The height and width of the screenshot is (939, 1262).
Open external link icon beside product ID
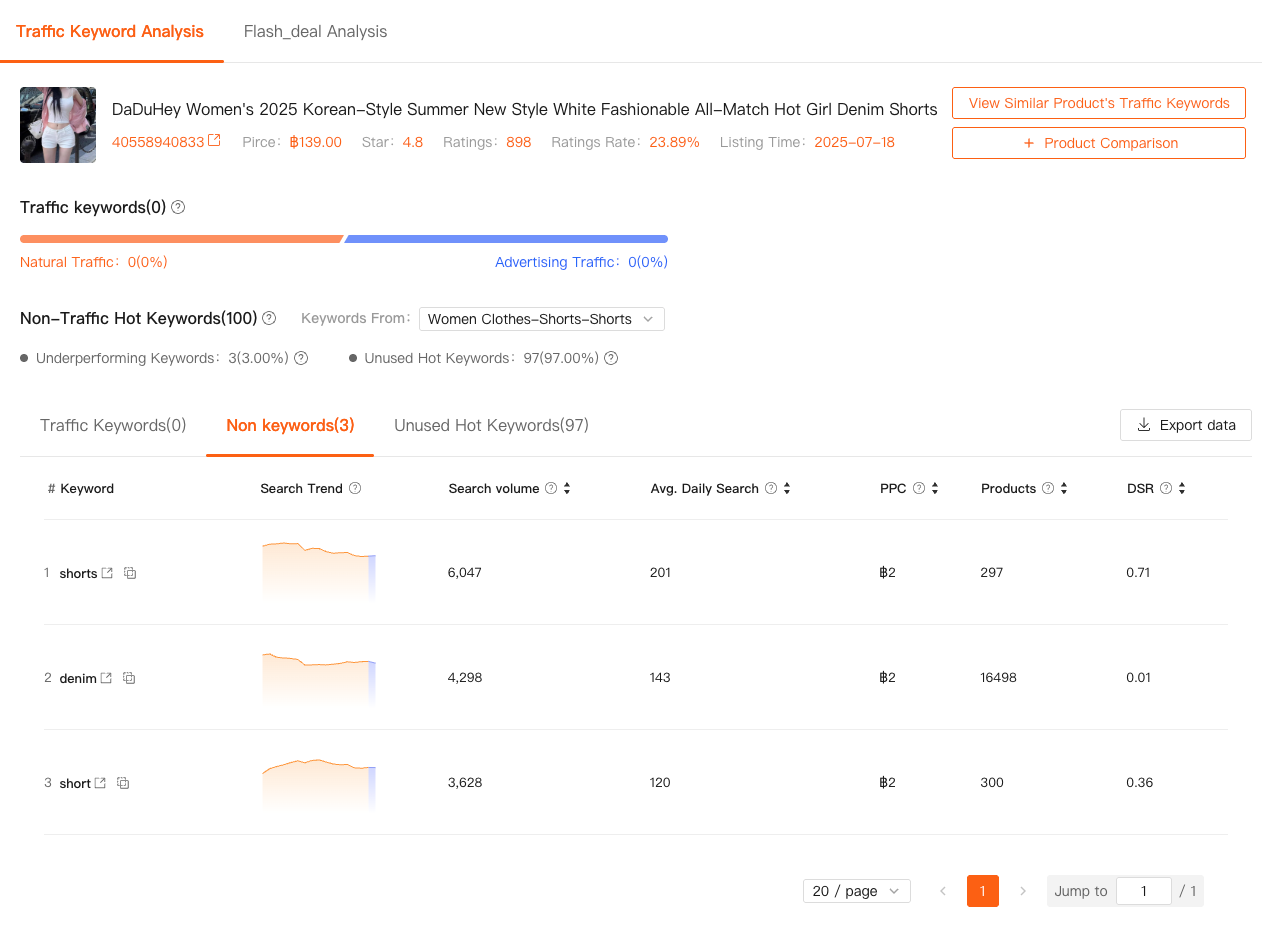tap(214, 141)
